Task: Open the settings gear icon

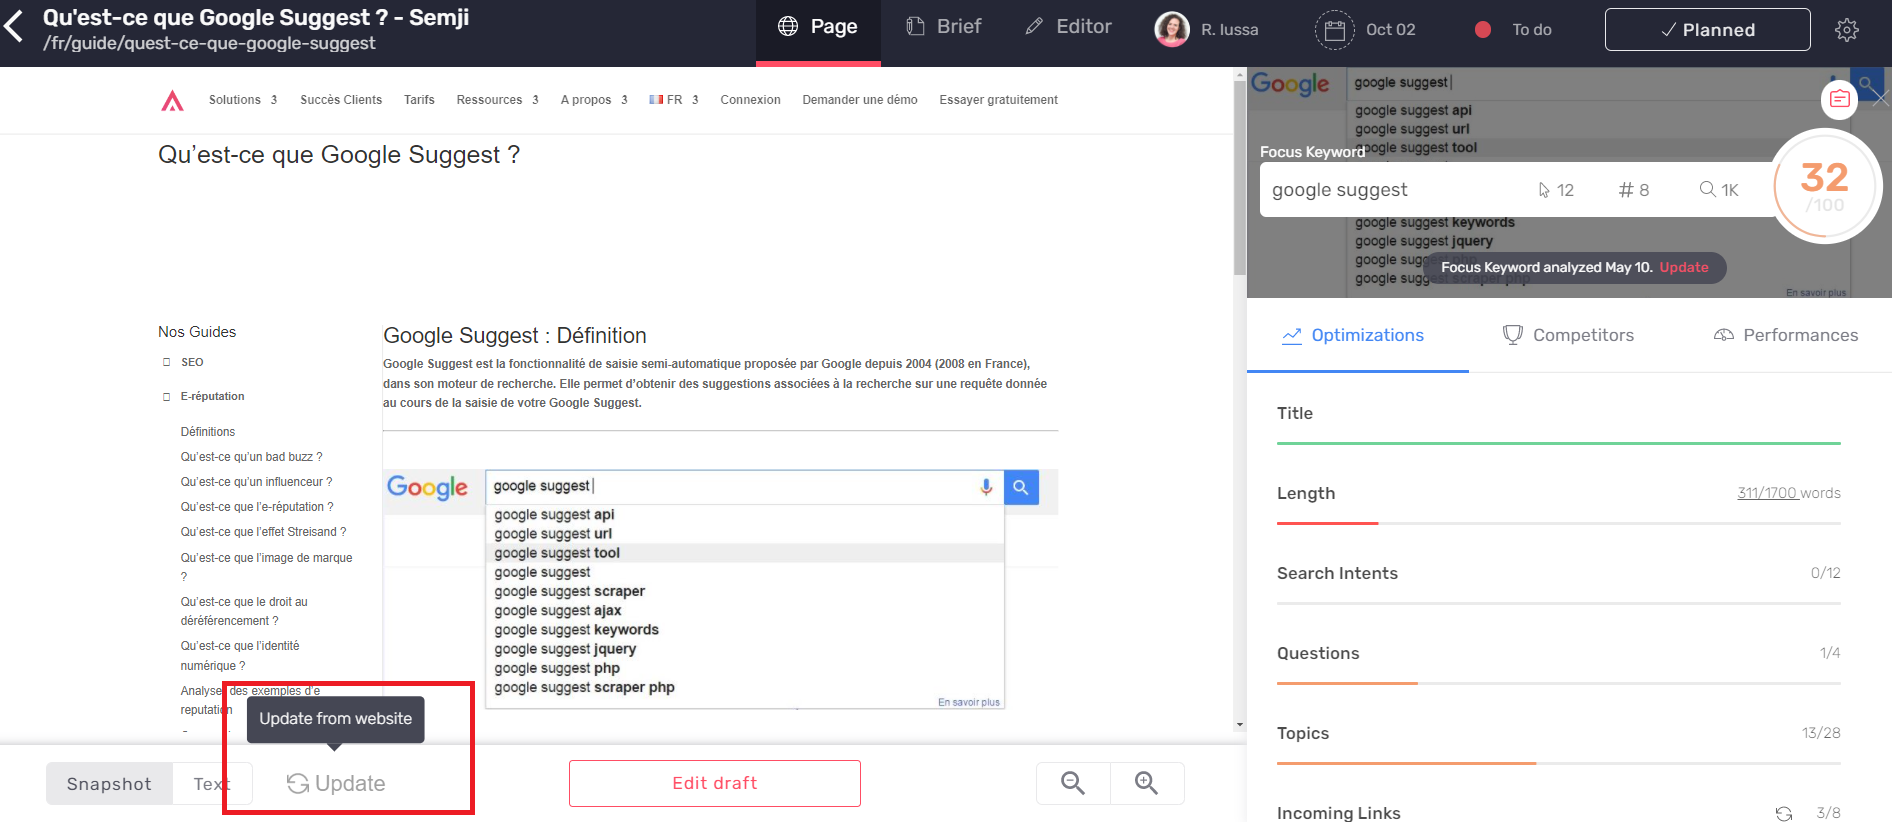Action: coord(1847,30)
